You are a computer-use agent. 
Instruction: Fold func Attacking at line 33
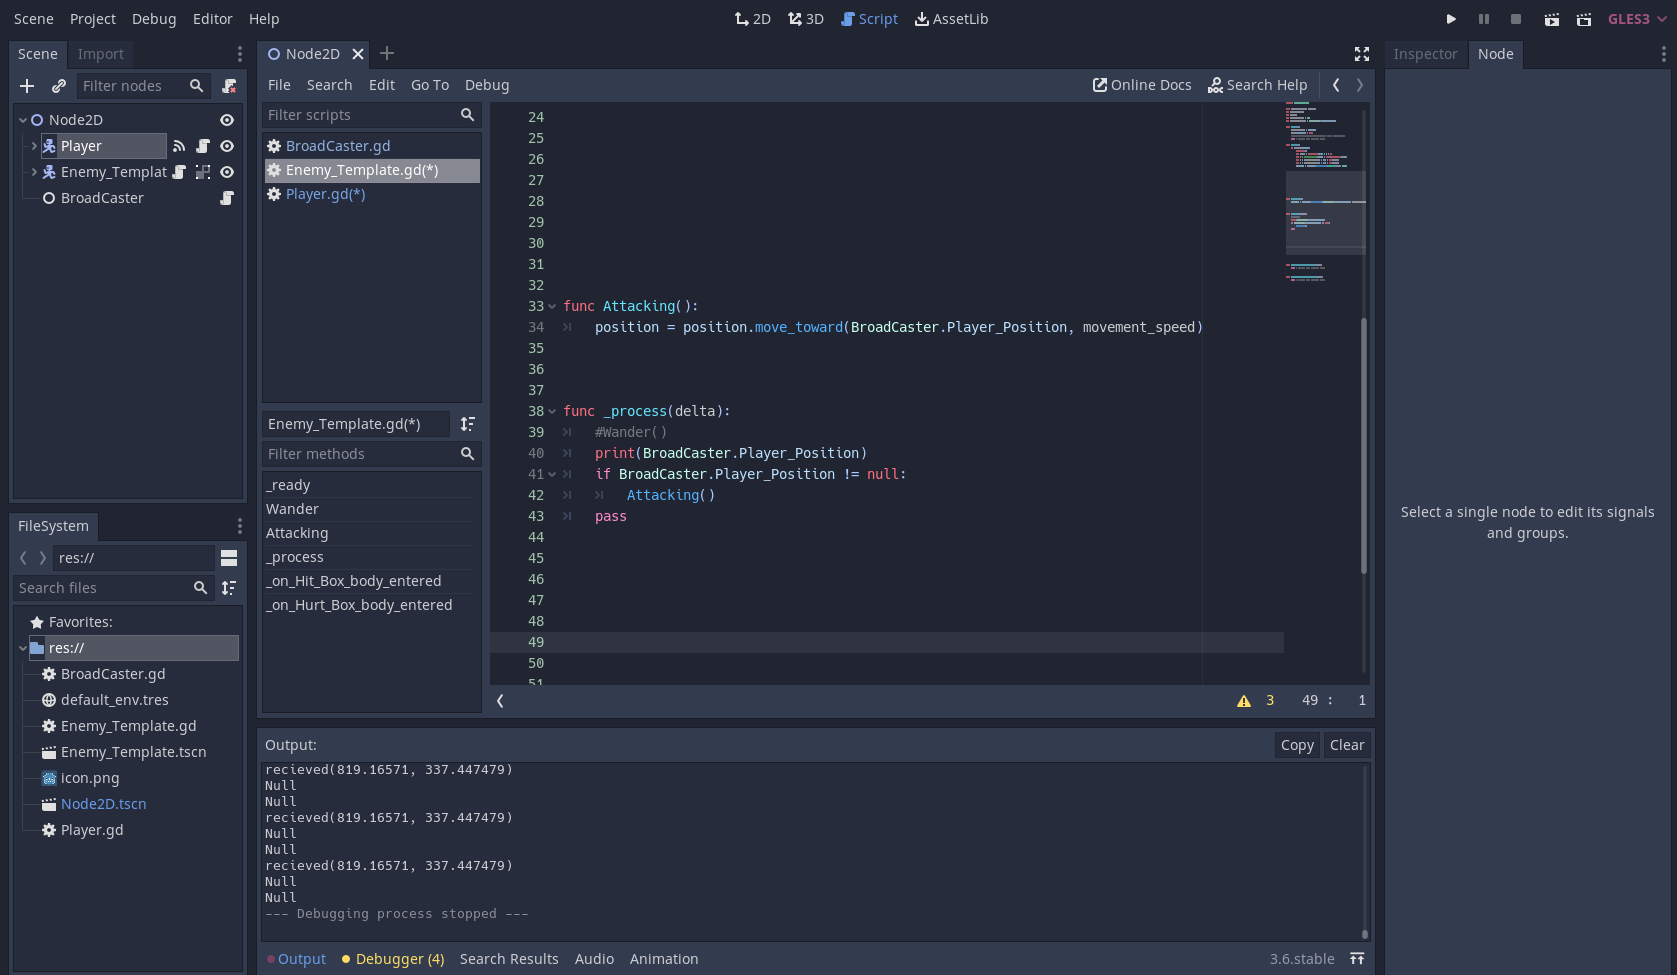click(x=552, y=307)
